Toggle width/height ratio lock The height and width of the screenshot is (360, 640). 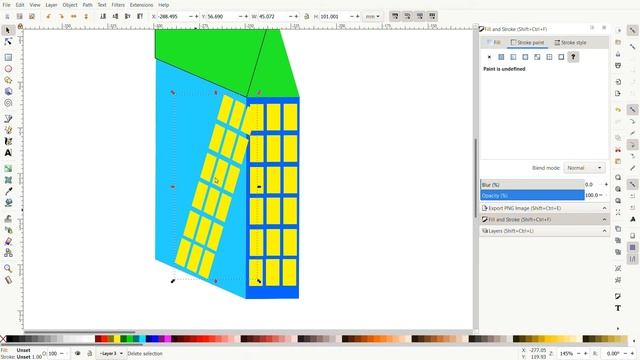[x=307, y=16]
